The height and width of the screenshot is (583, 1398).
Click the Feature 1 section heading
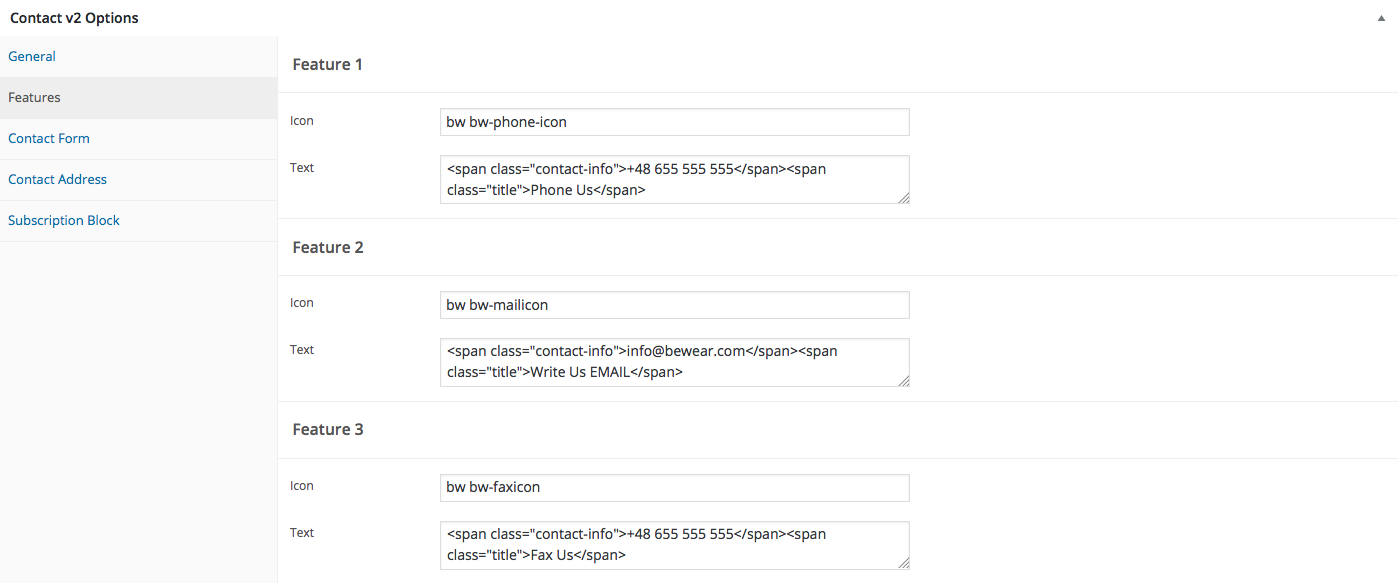[327, 64]
